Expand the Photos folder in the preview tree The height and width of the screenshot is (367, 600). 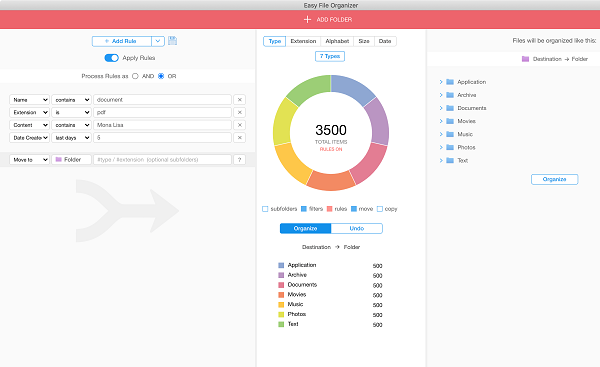point(441,147)
